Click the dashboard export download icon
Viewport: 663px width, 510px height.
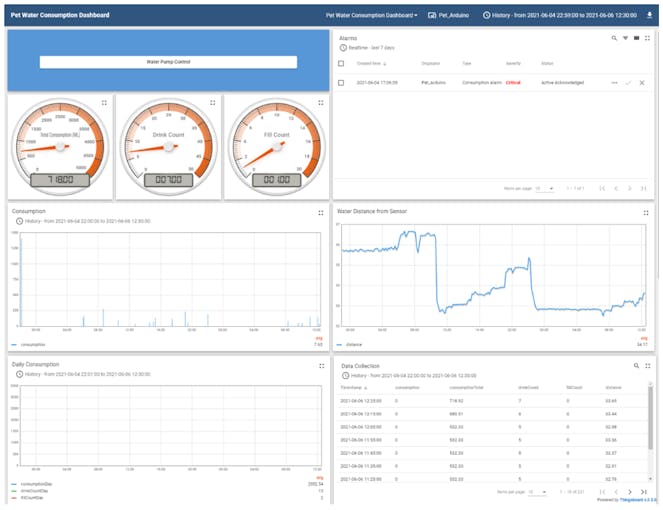pos(649,15)
